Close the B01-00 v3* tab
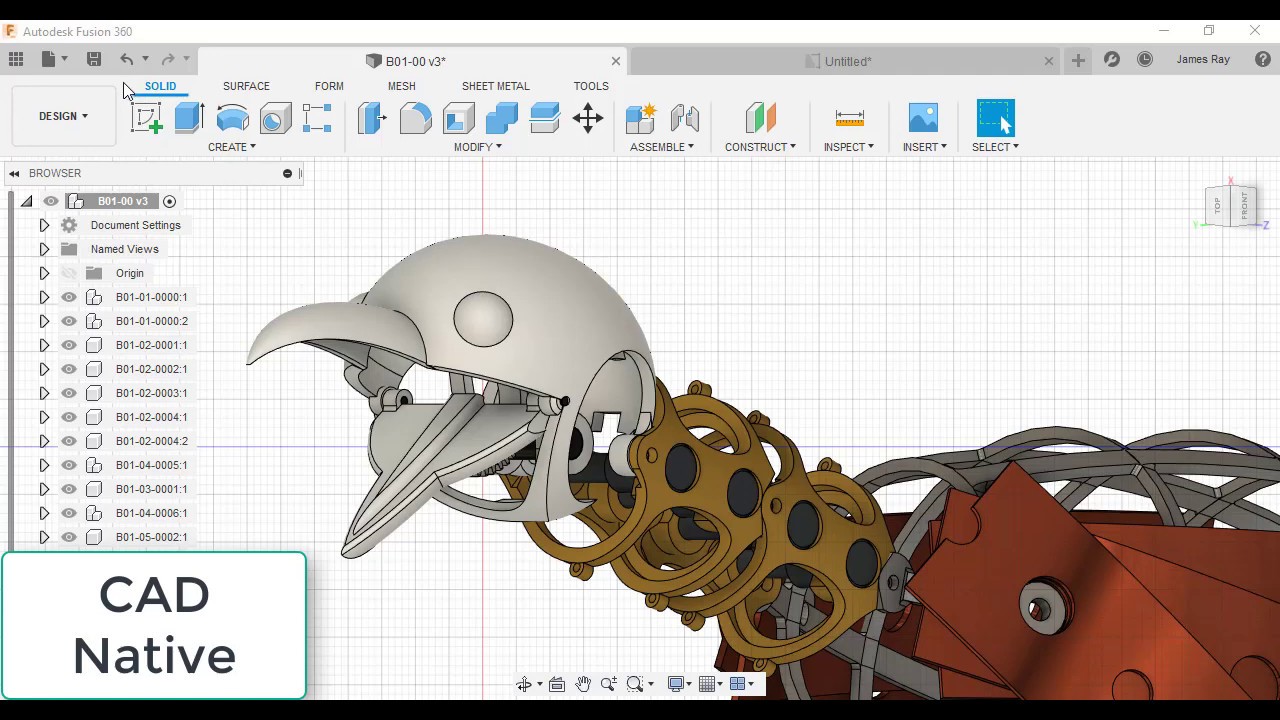The height and width of the screenshot is (720, 1280). (x=616, y=61)
